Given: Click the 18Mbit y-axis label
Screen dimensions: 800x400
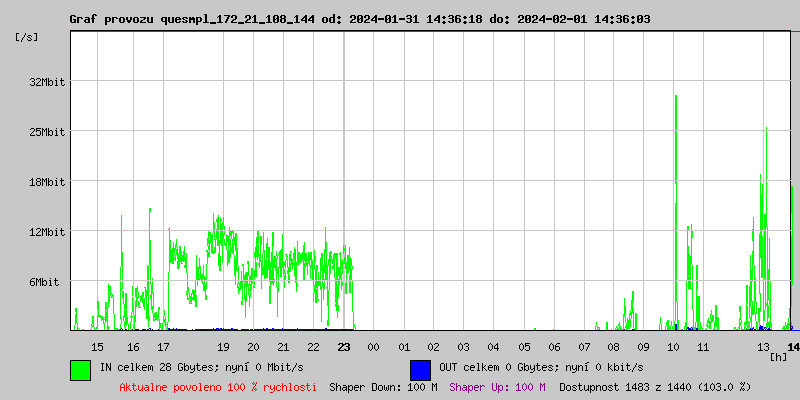Looking at the screenshot, I should [47, 182].
